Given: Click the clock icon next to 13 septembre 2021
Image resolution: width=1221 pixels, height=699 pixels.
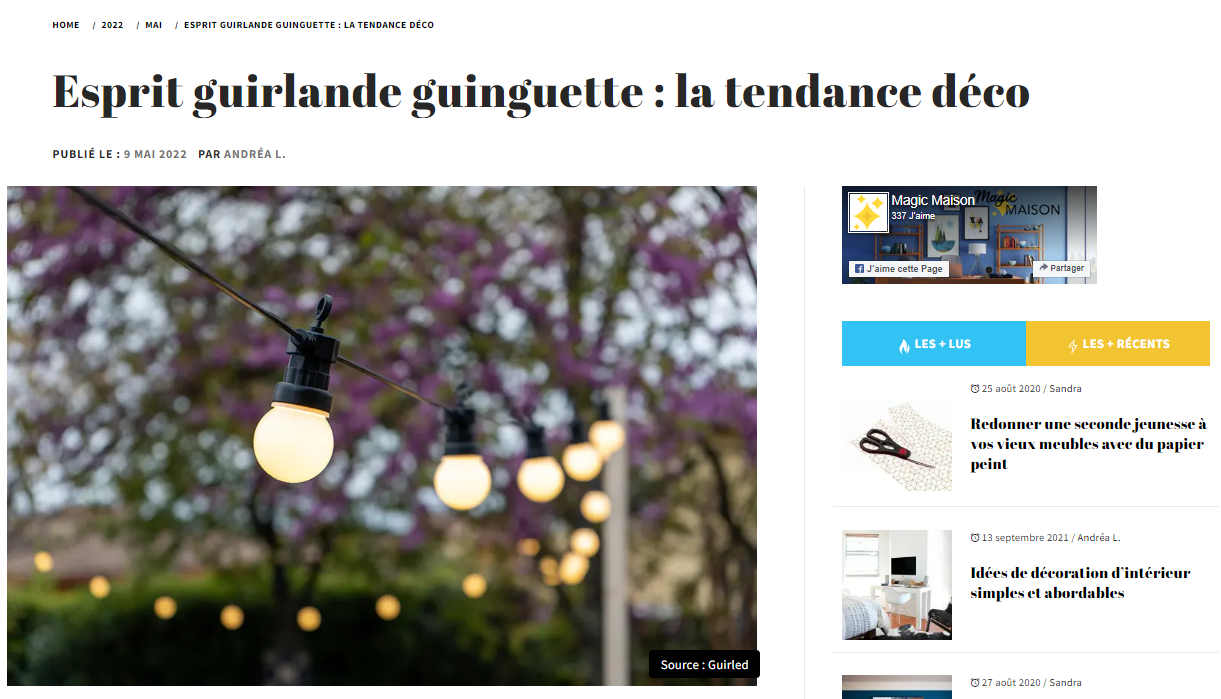Looking at the screenshot, I should point(975,538).
